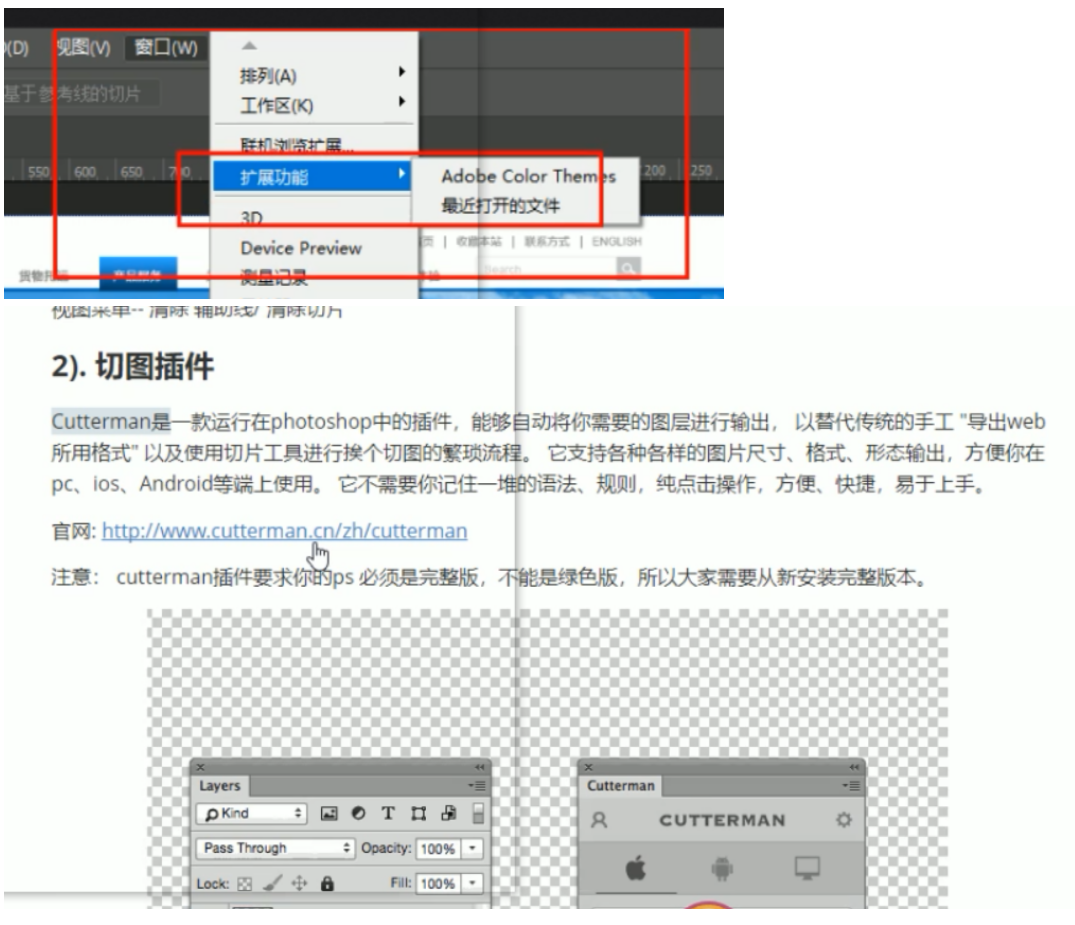Toggle lock all padlock icon

pyautogui.click(x=327, y=883)
